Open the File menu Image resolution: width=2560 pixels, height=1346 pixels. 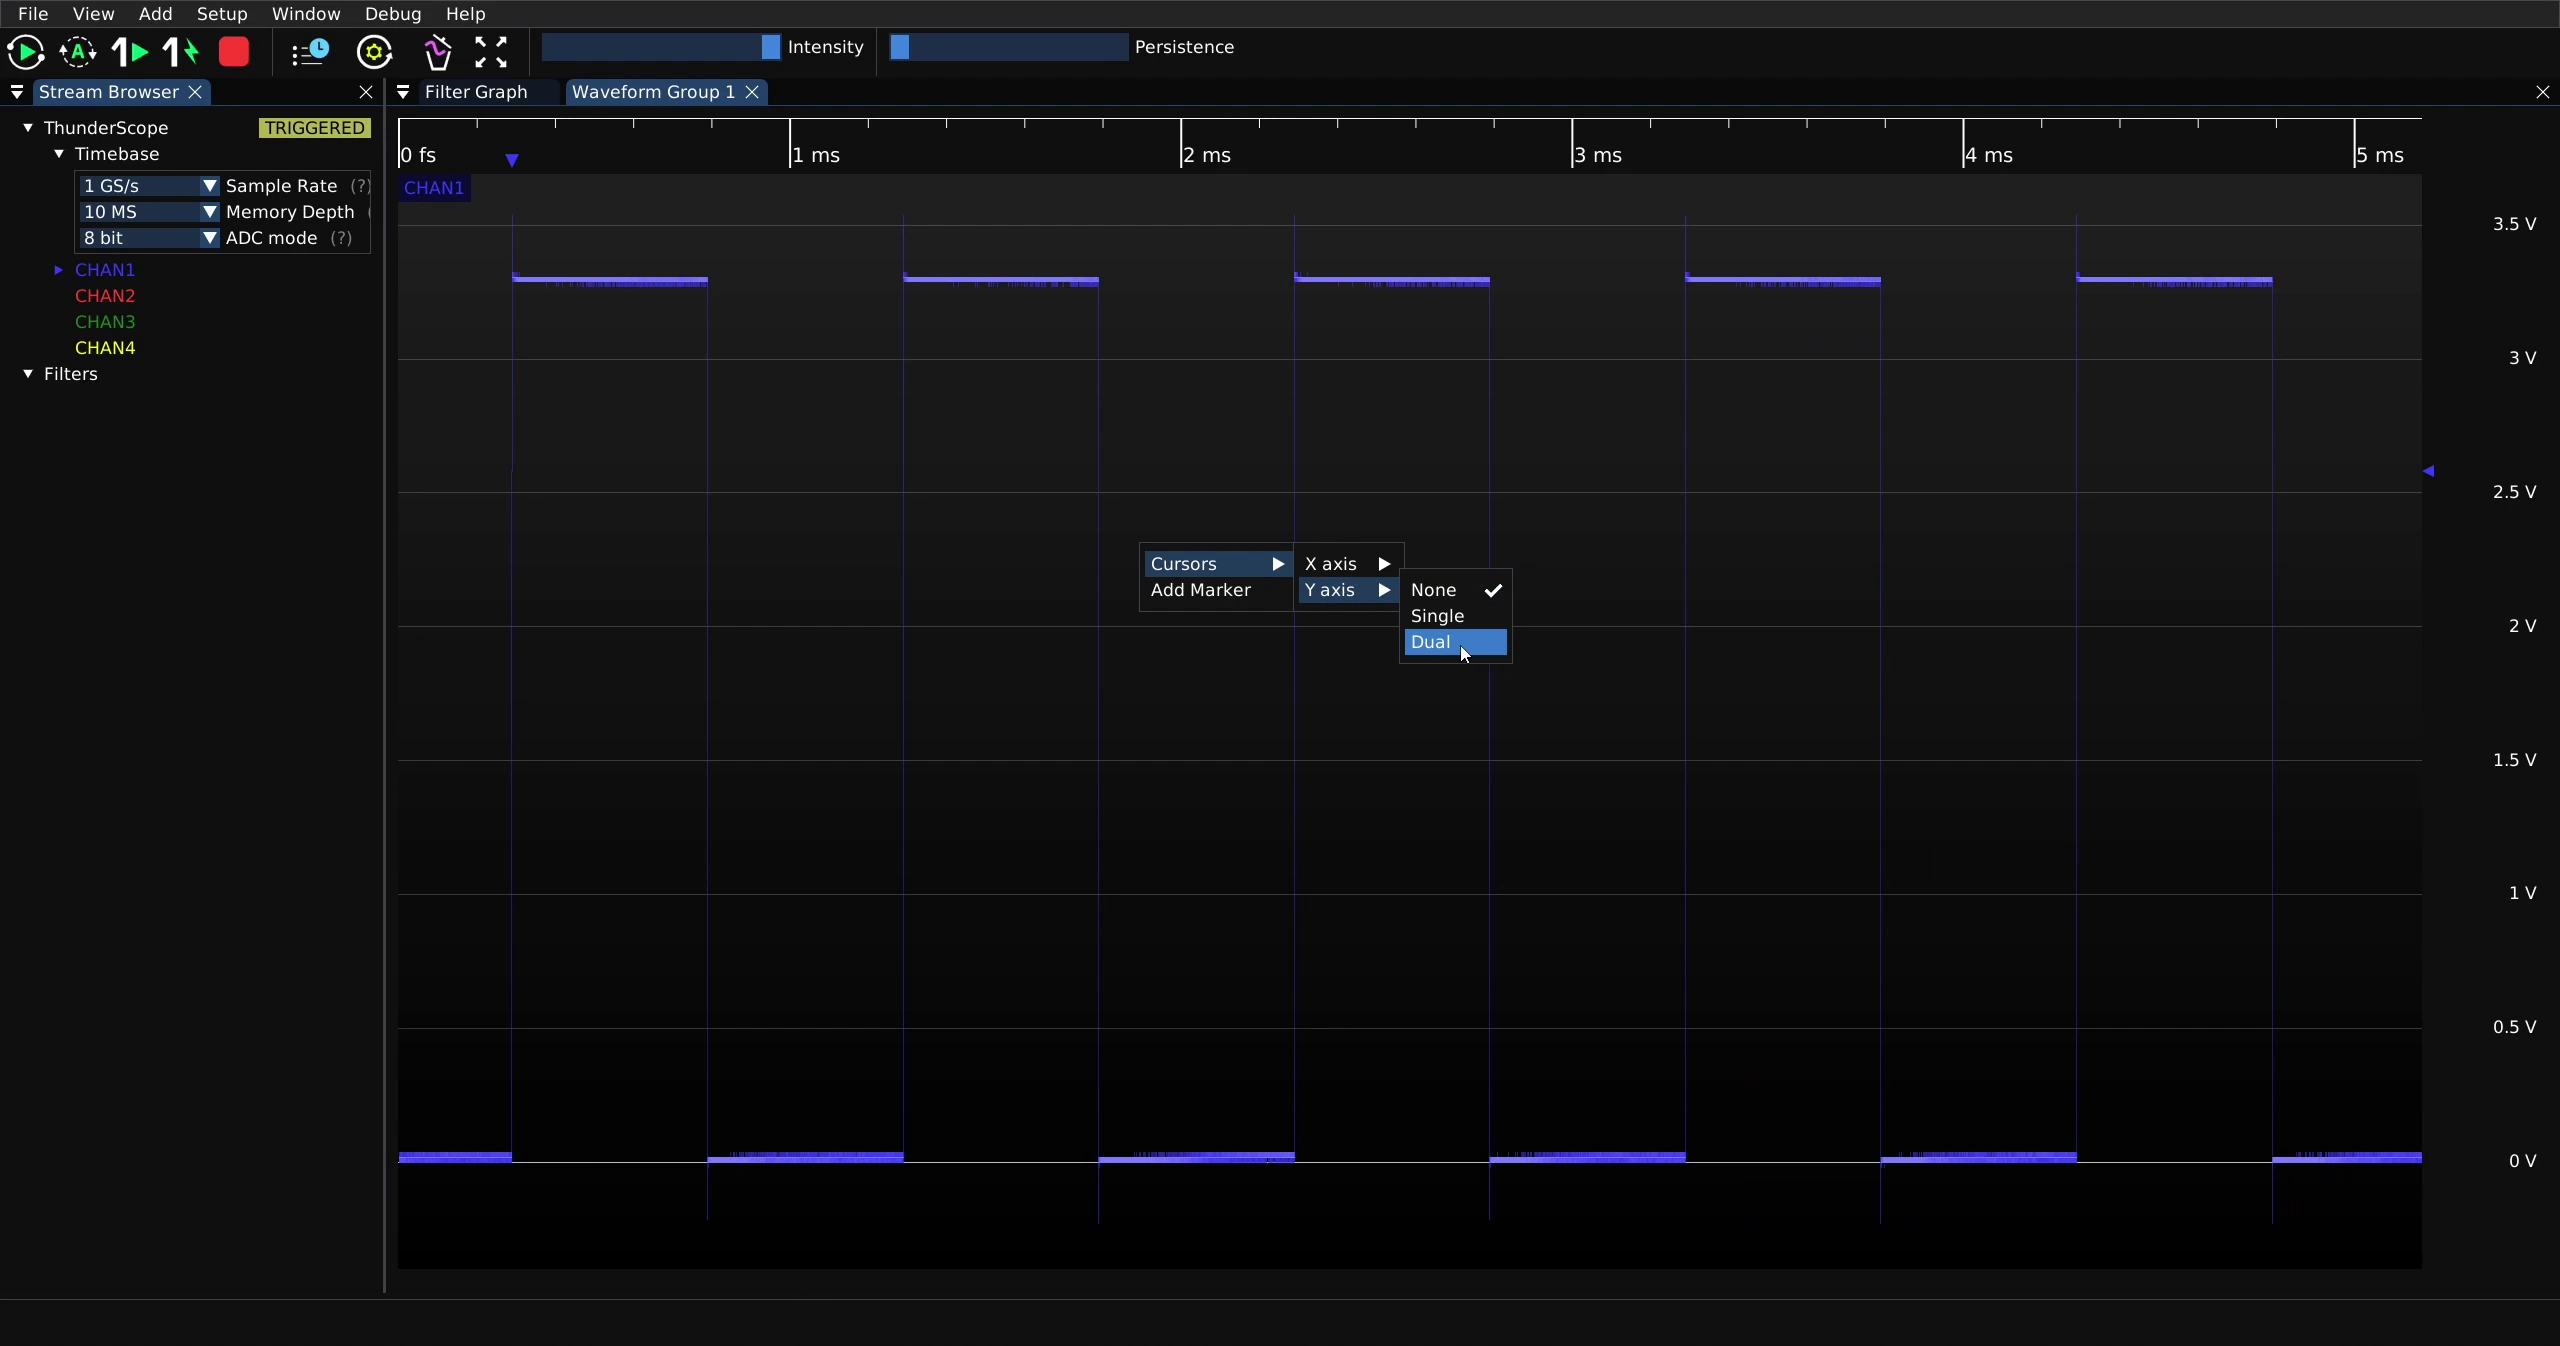33,14
